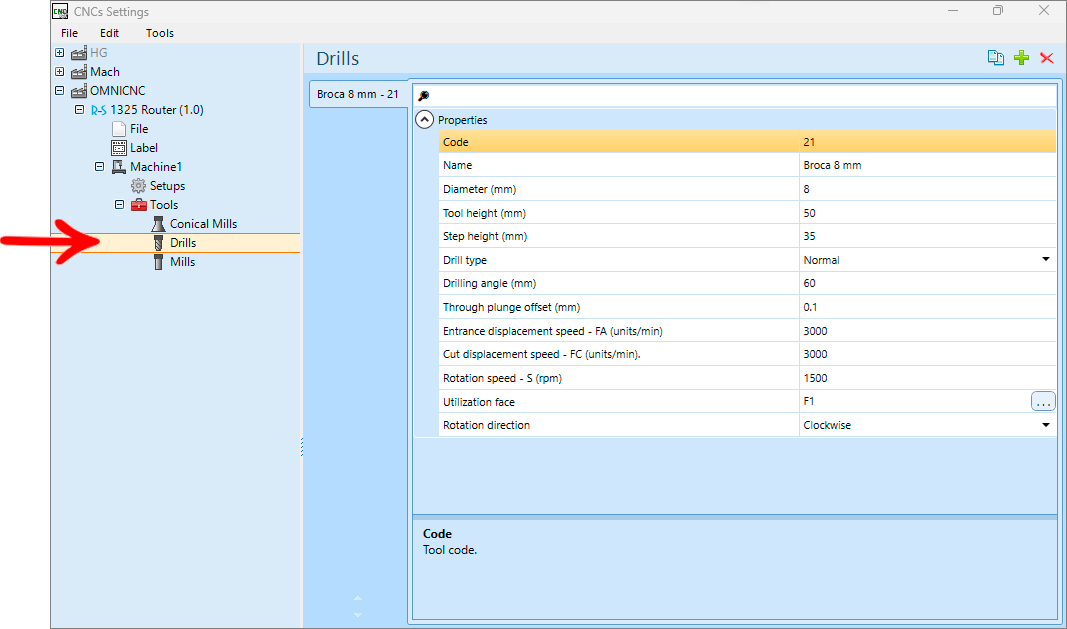
Task: Select Setups in the tree
Action: (167, 186)
